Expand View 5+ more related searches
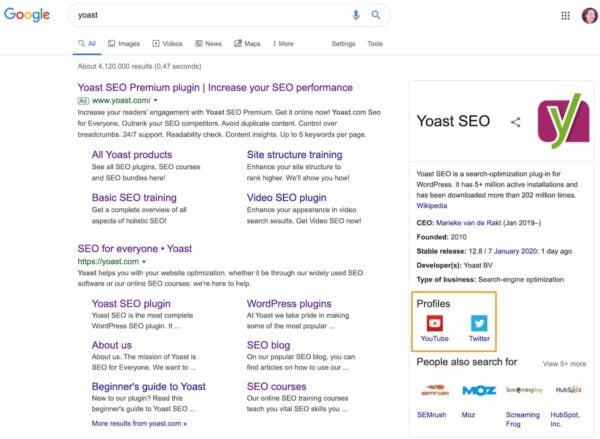Viewport: 600px width, 439px height. [564, 364]
